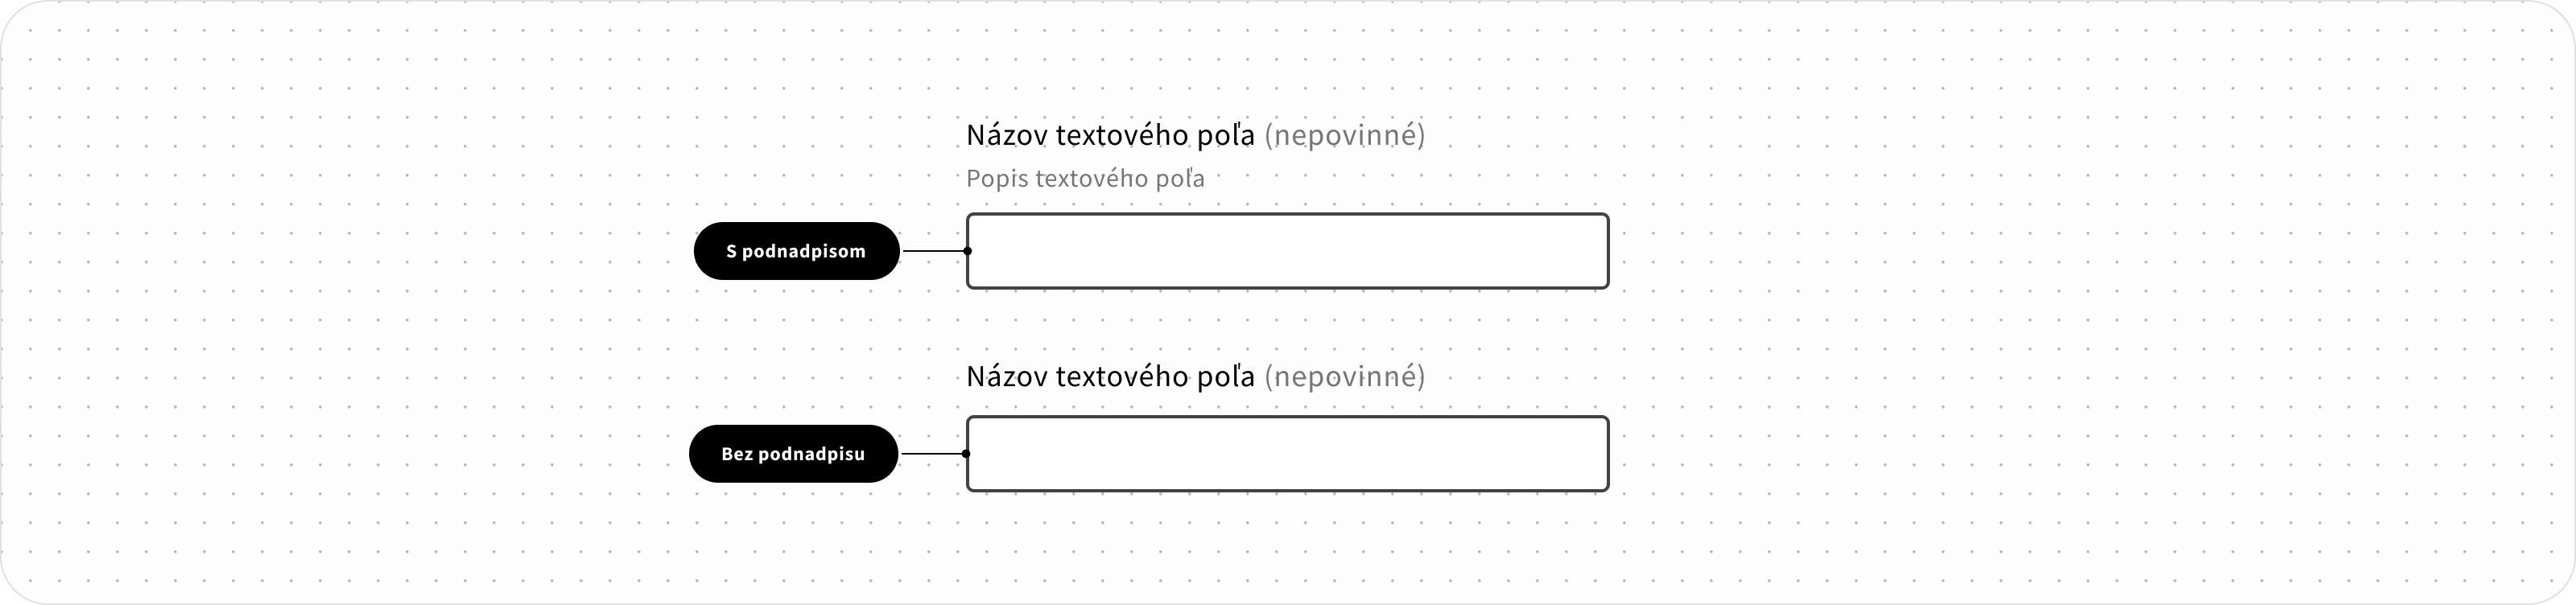Click the left end of the 'S podnadpisom' pill
The image size is (2576, 605).
710,250
